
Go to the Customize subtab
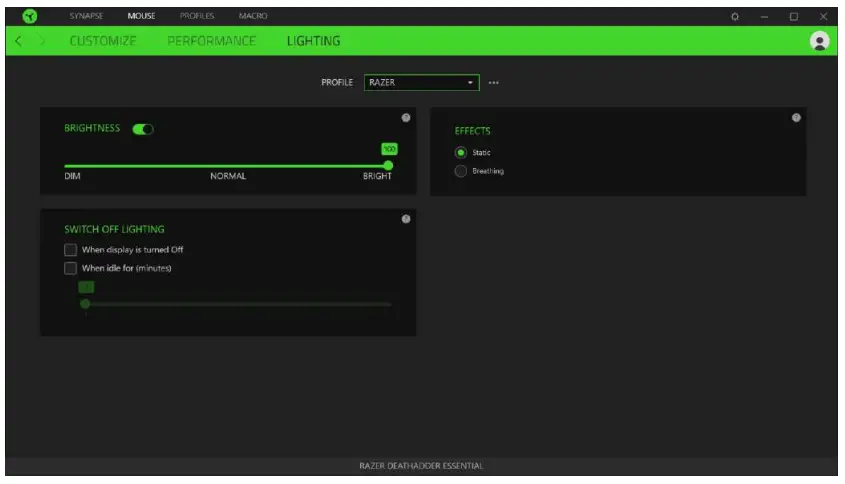[x=103, y=41]
